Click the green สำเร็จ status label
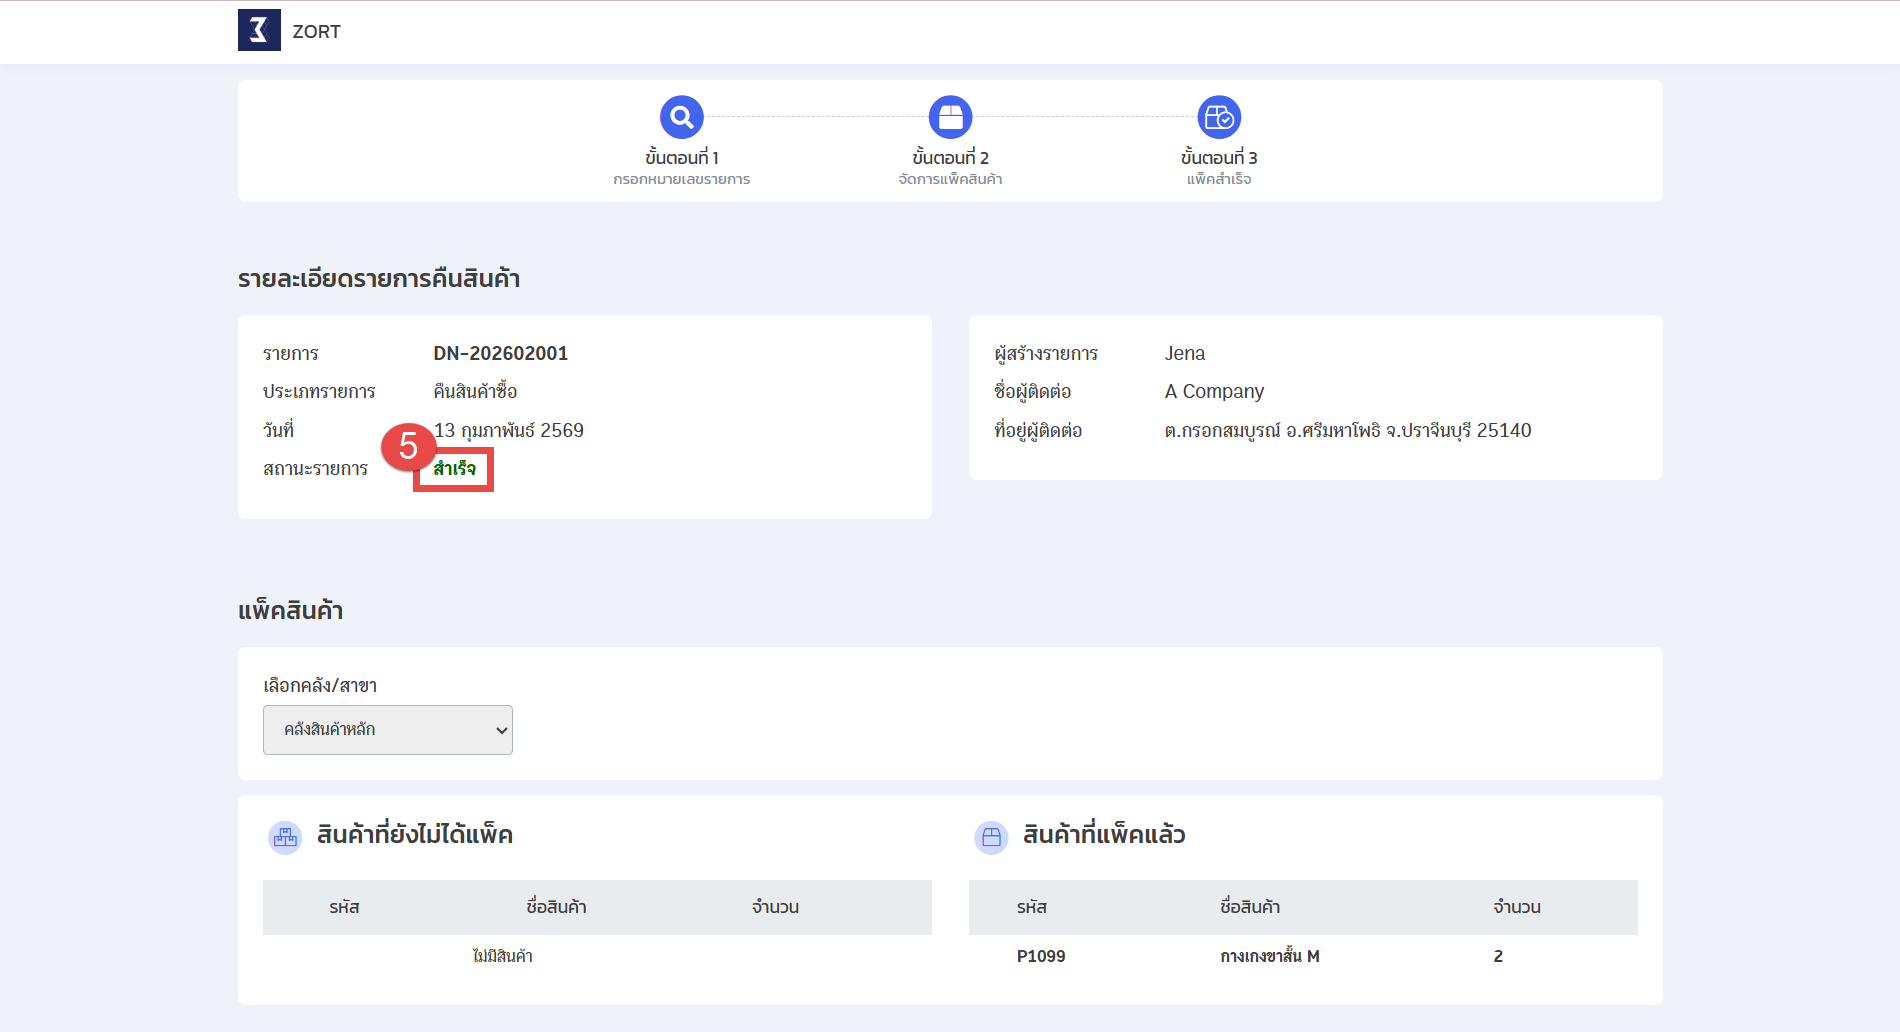The height and width of the screenshot is (1032, 1900). pyautogui.click(x=454, y=469)
